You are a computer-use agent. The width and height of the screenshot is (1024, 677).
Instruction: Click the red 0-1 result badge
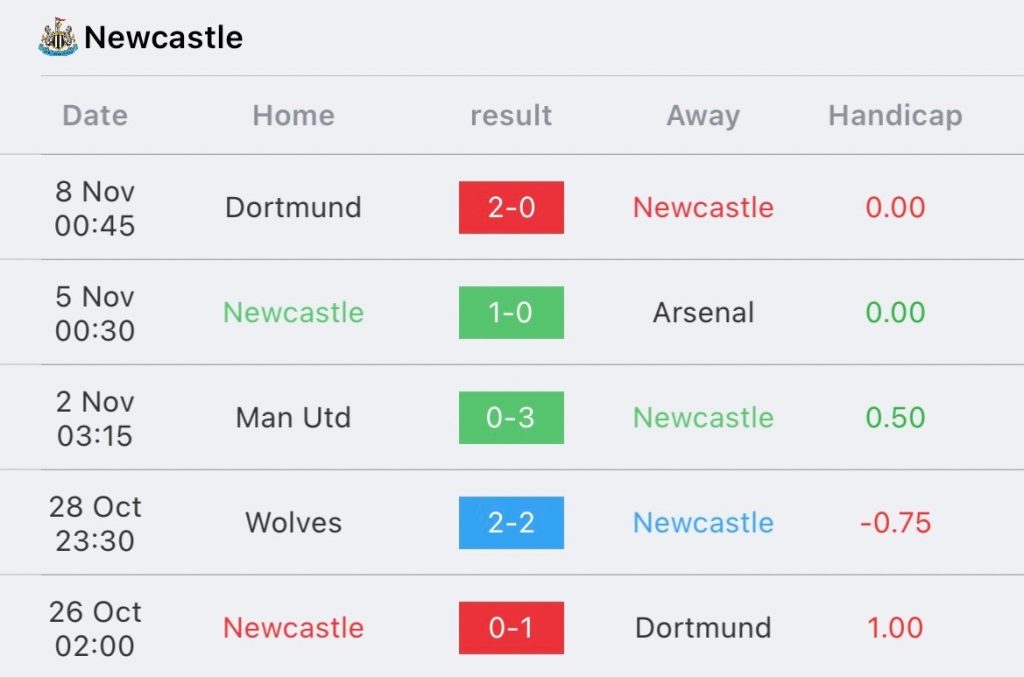(511, 628)
